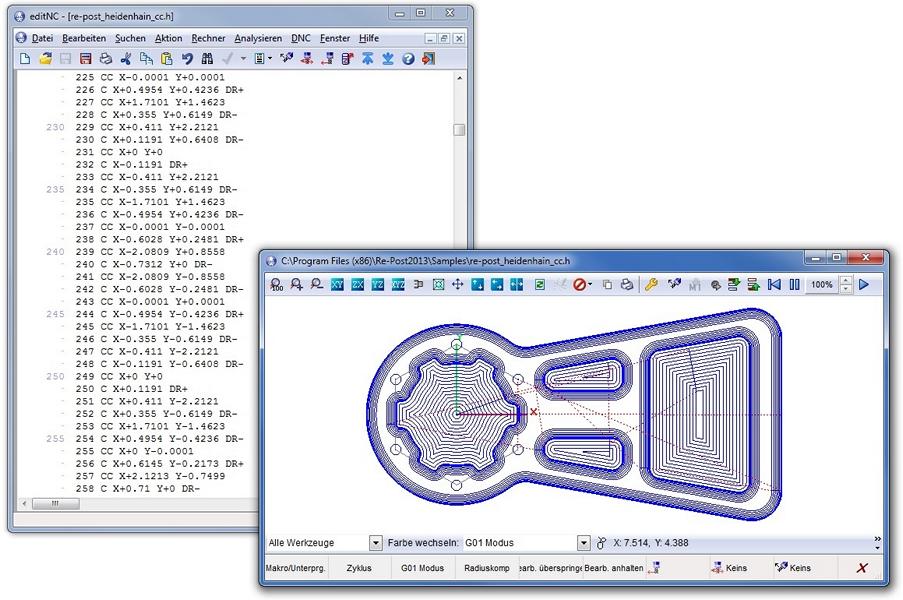The image size is (903, 600).
Task: Open the help question mark icon
Action: [408, 59]
